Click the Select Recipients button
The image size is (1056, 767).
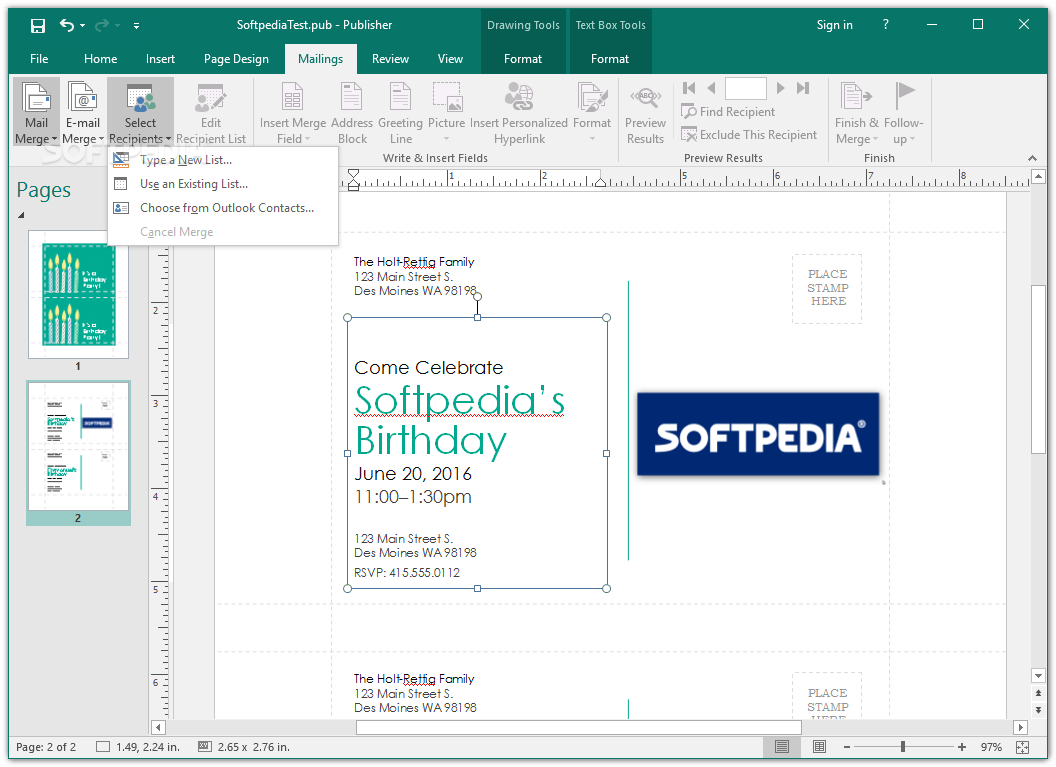coord(140,112)
